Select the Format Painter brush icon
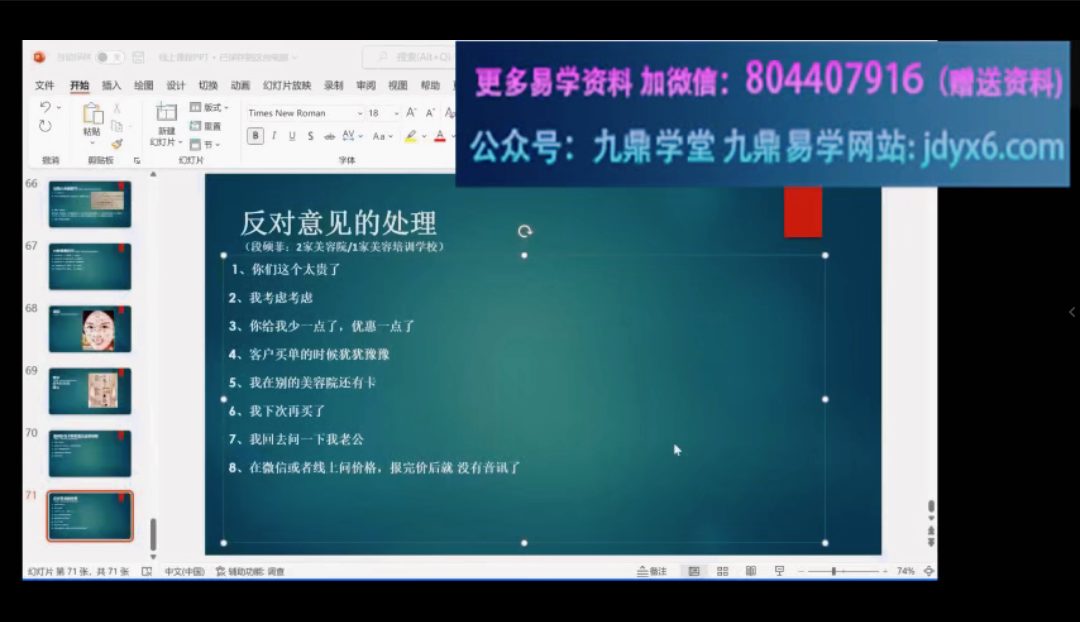Image resolution: width=1080 pixels, height=622 pixels. 117,144
